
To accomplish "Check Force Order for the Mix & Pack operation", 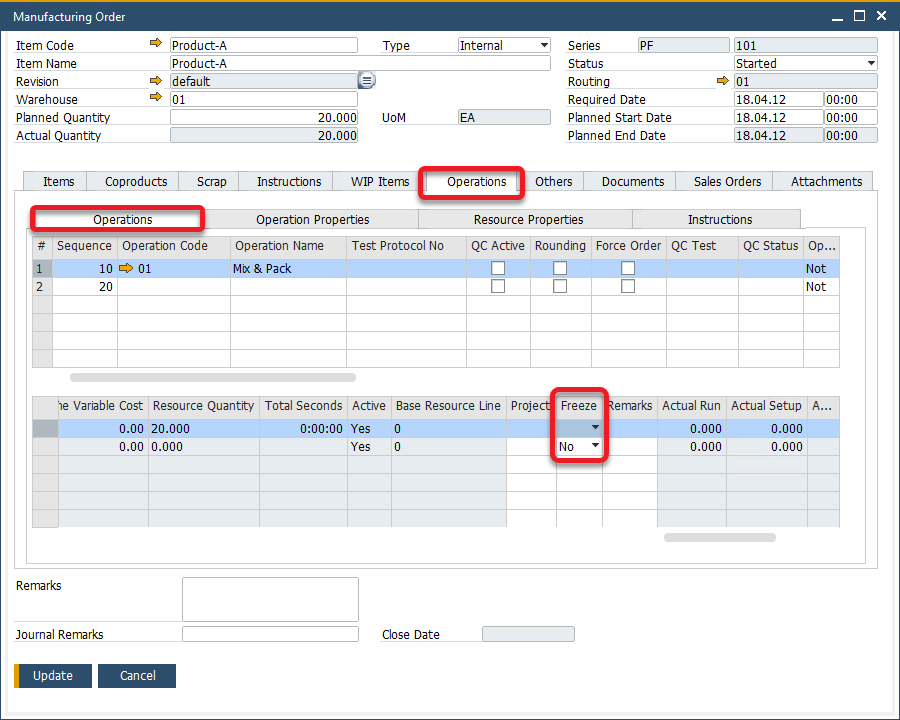I will tap(628, 268).
